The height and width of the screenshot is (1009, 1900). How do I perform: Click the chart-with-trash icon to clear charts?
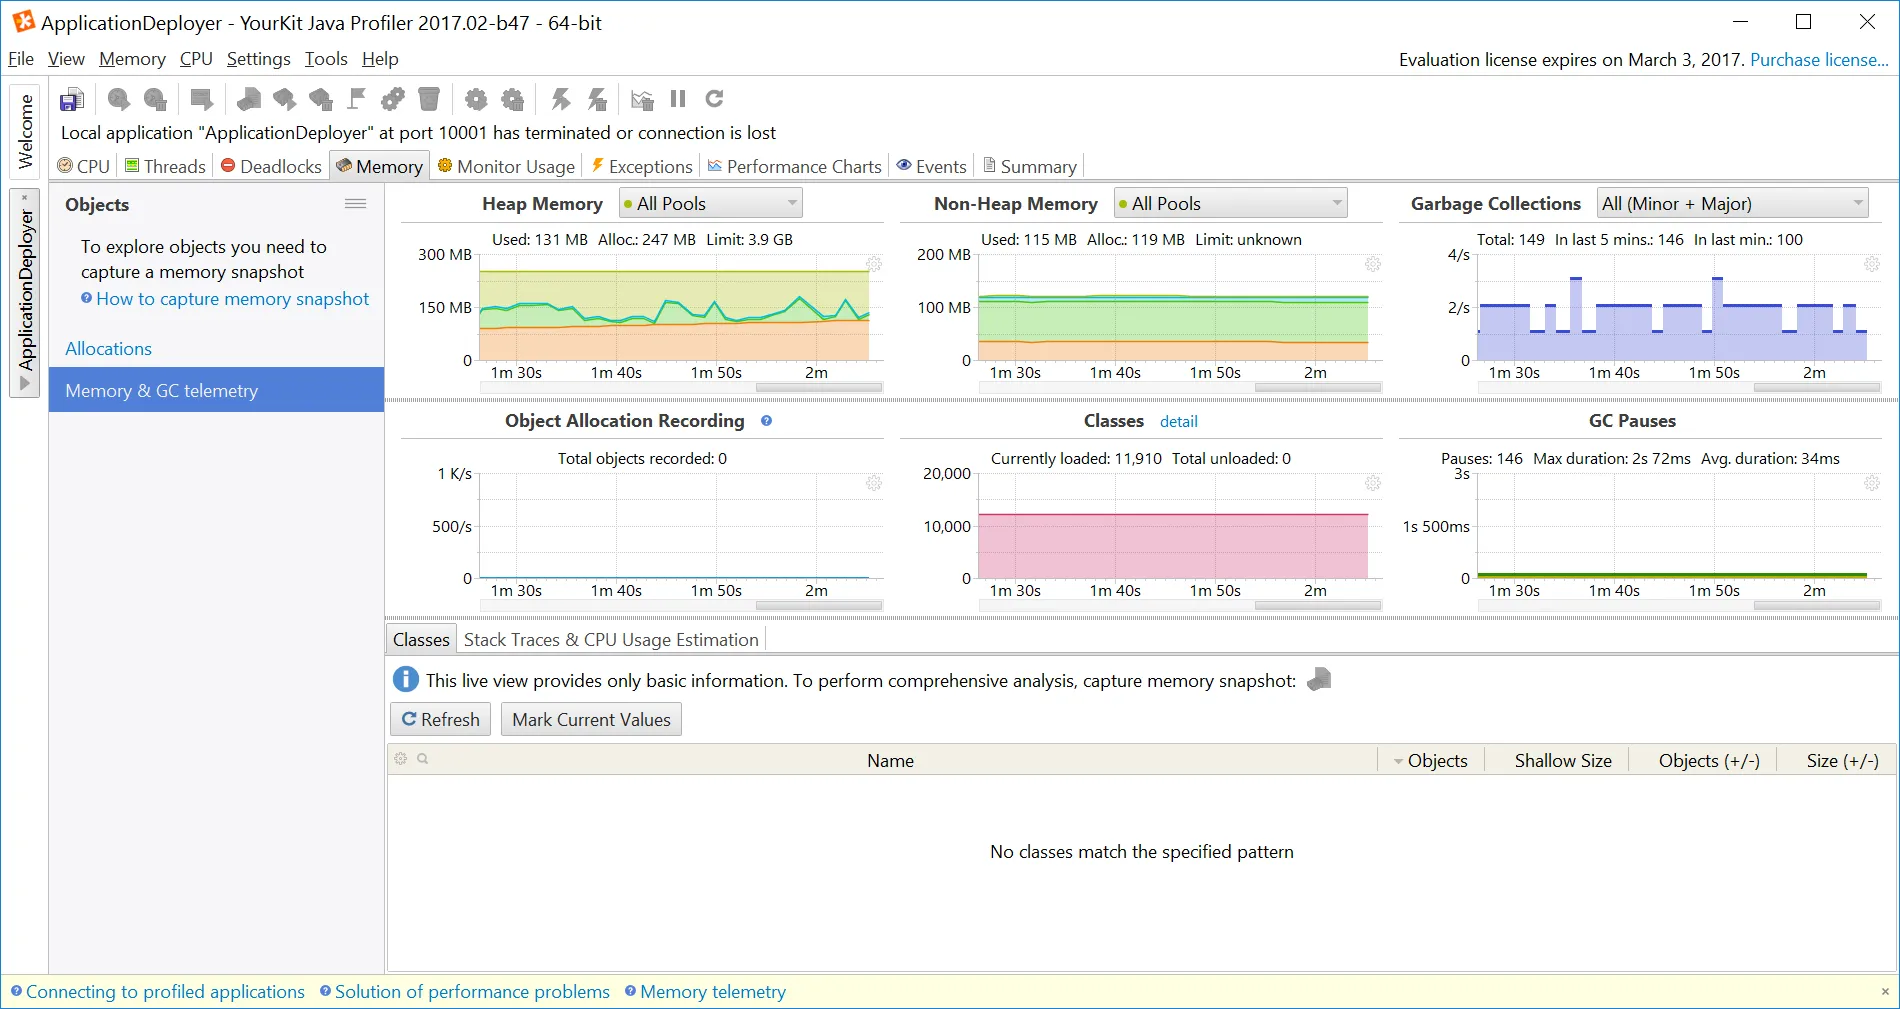pos(642,99)
